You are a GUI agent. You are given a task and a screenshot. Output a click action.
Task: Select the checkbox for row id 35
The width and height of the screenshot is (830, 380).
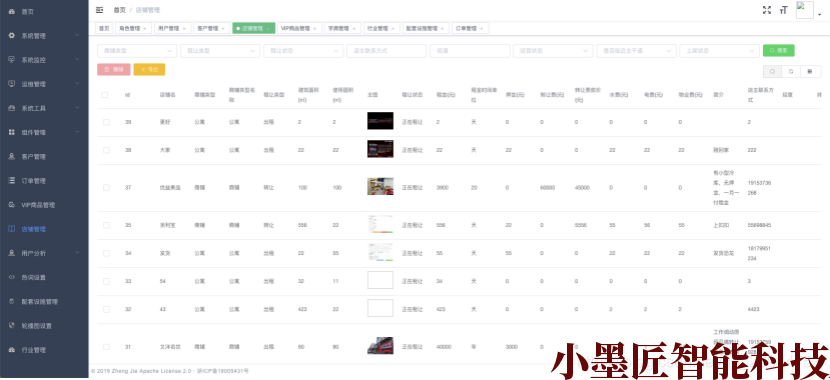click(106, 225)
